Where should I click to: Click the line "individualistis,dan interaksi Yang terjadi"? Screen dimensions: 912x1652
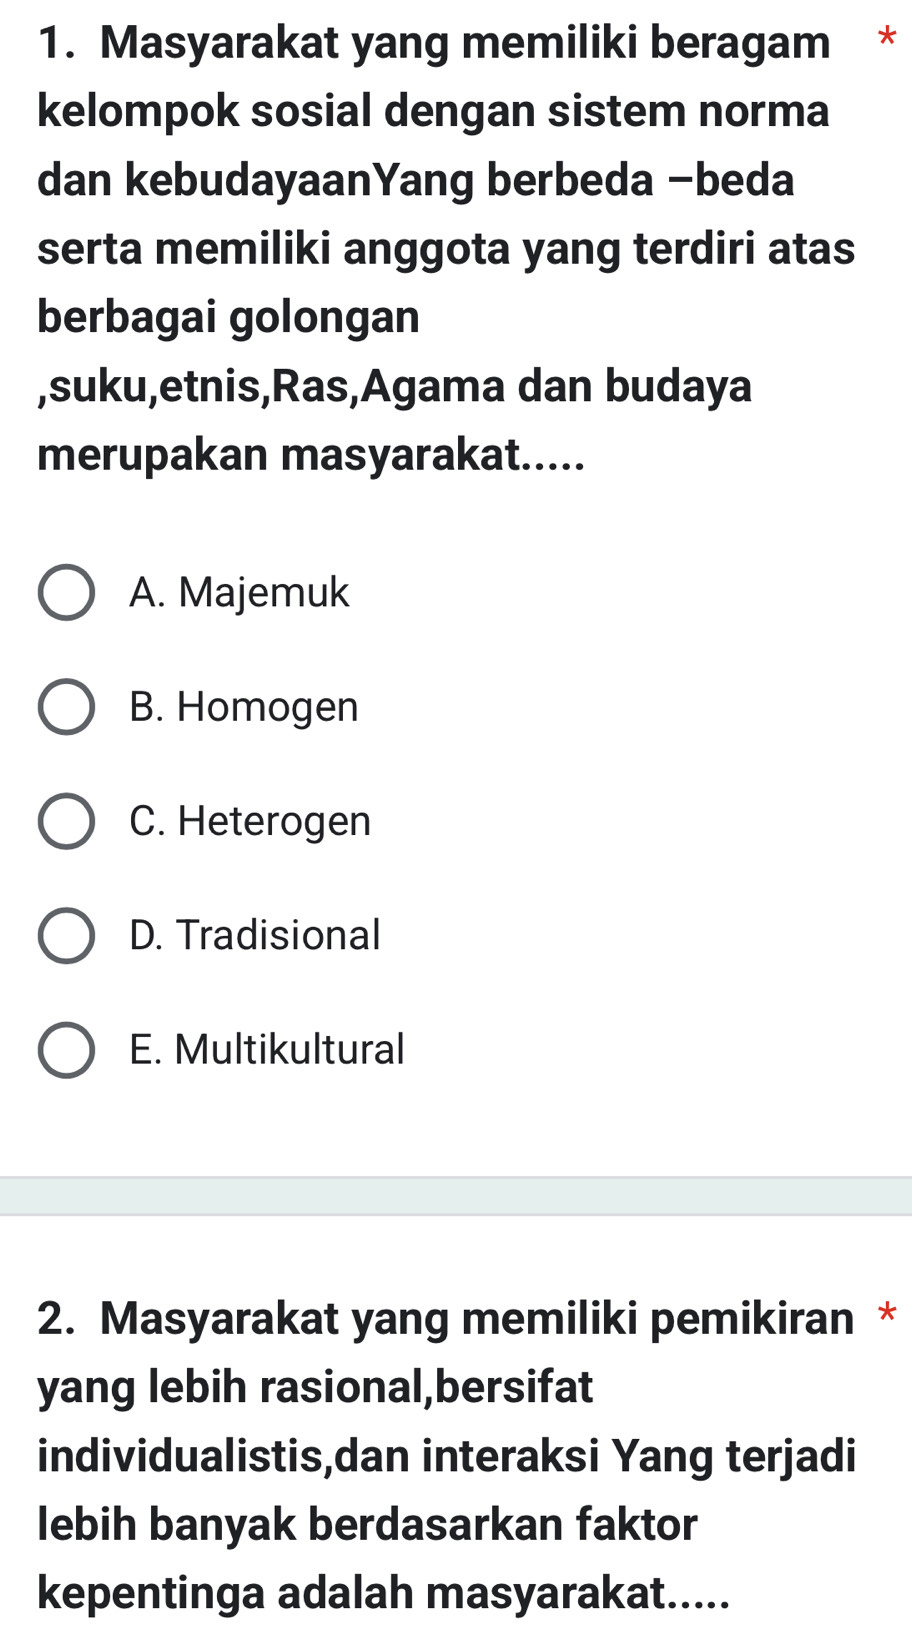(x=447, y=1455)
